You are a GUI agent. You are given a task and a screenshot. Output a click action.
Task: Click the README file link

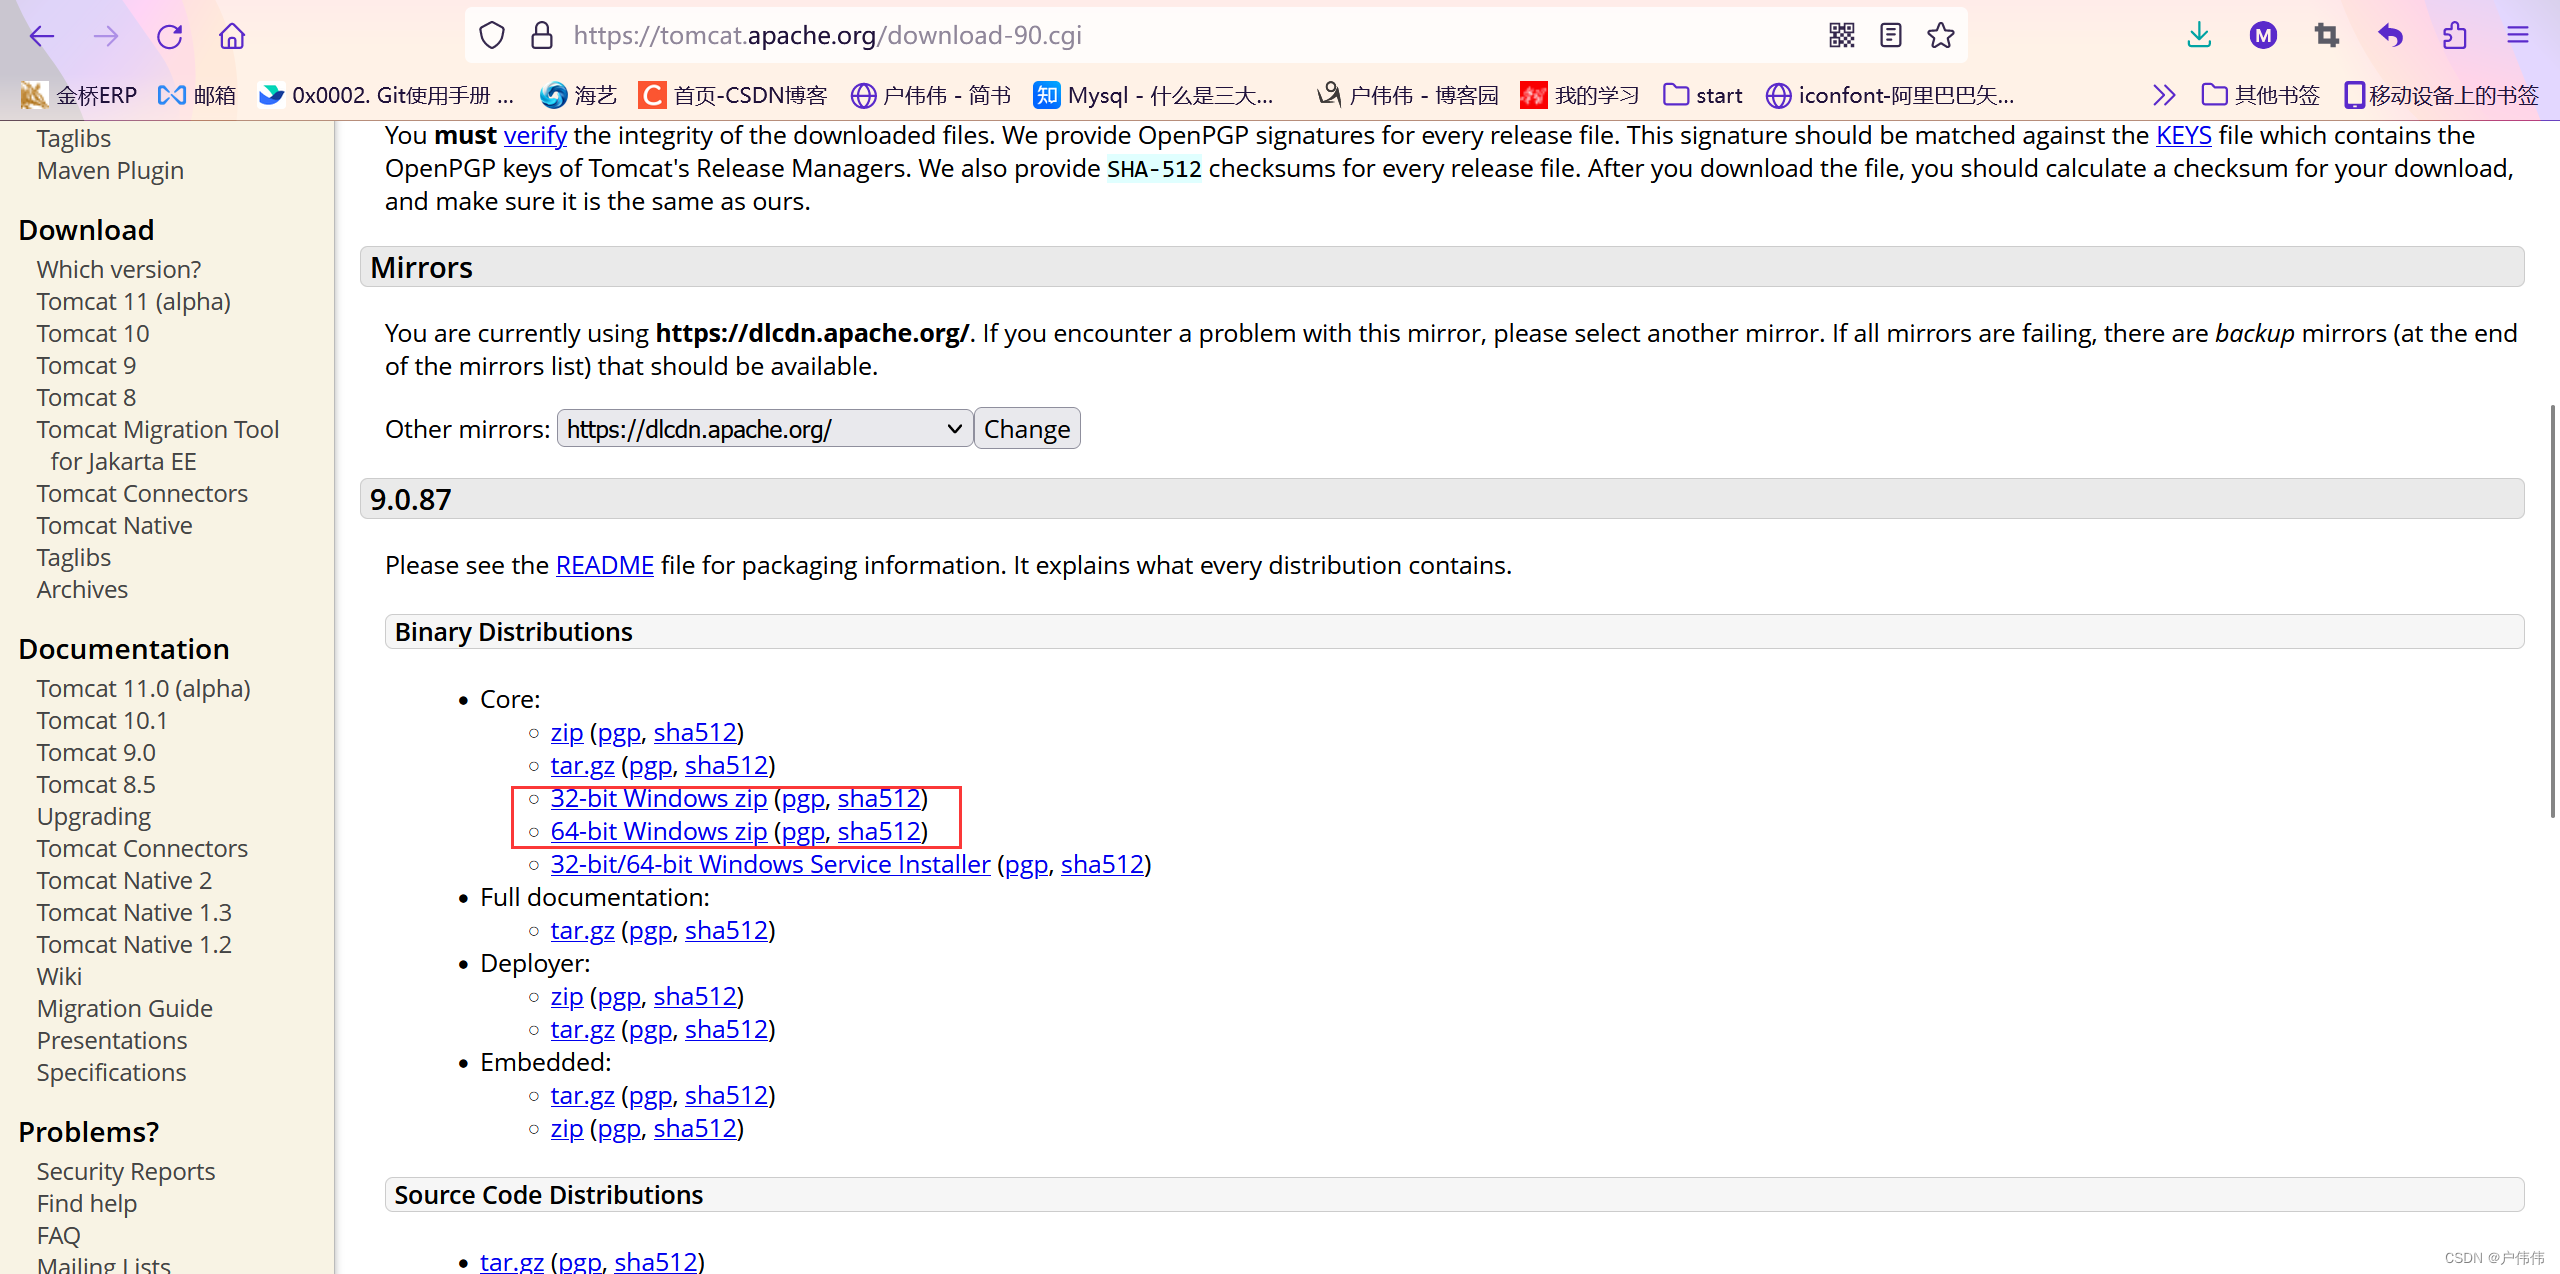click(604, 564)
